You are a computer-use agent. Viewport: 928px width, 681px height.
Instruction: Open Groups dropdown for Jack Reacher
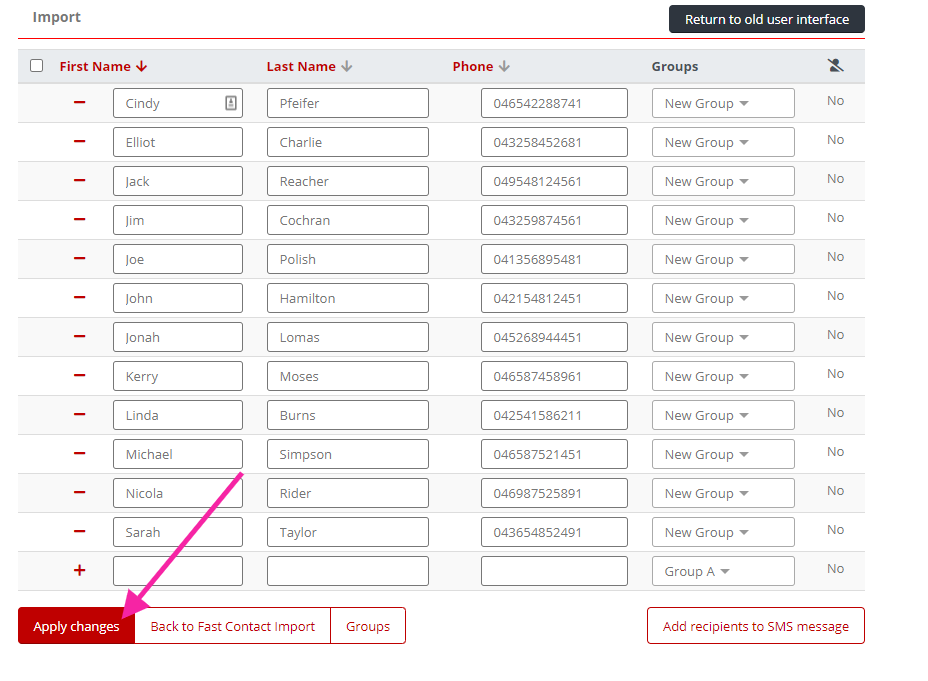point(723,182)
